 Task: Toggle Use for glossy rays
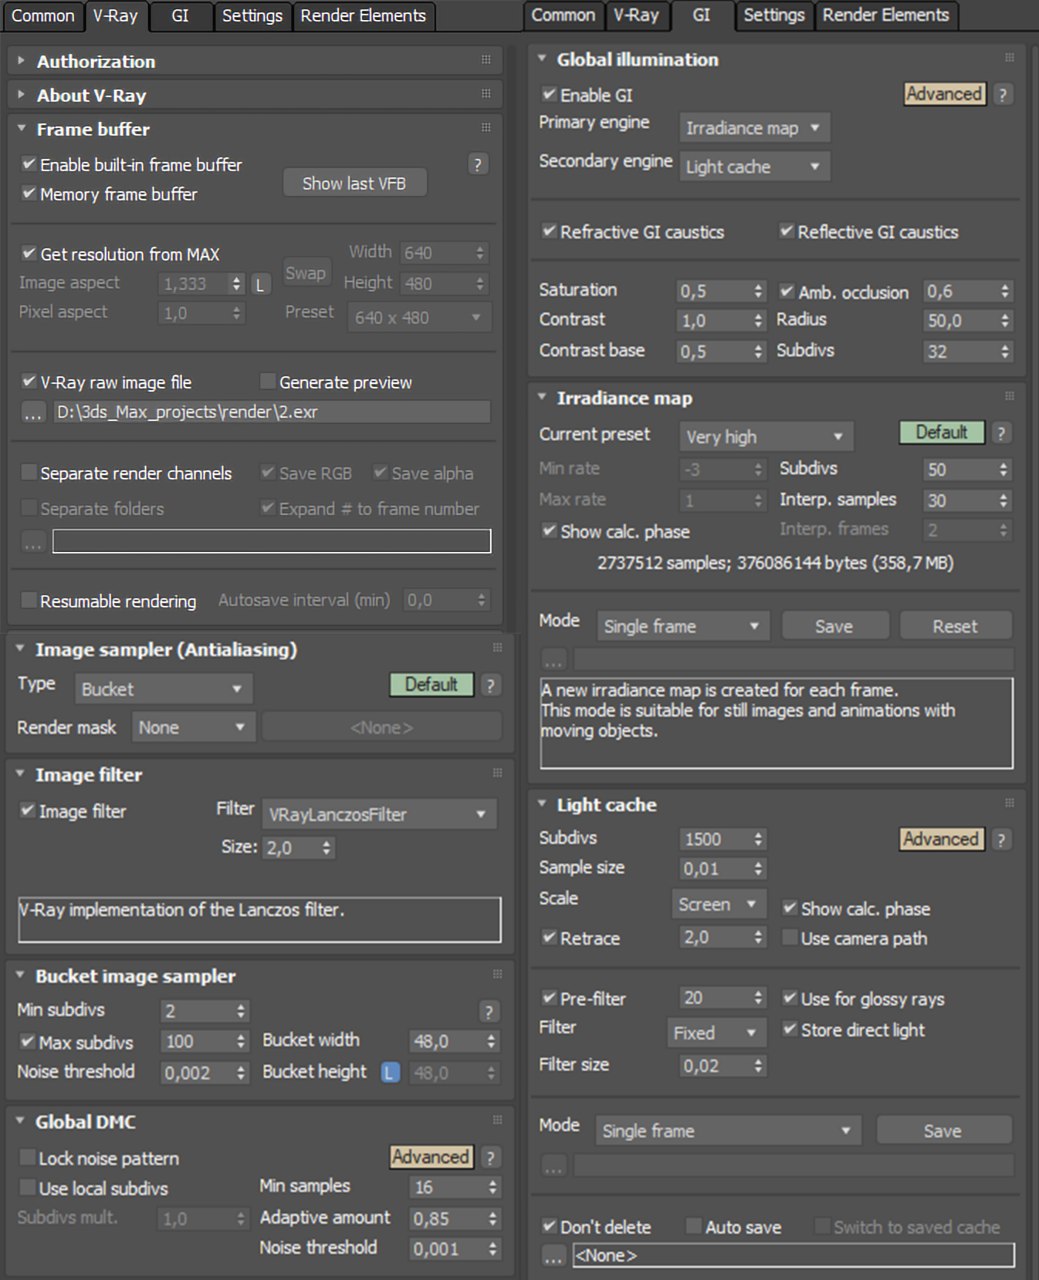point(790,998)
